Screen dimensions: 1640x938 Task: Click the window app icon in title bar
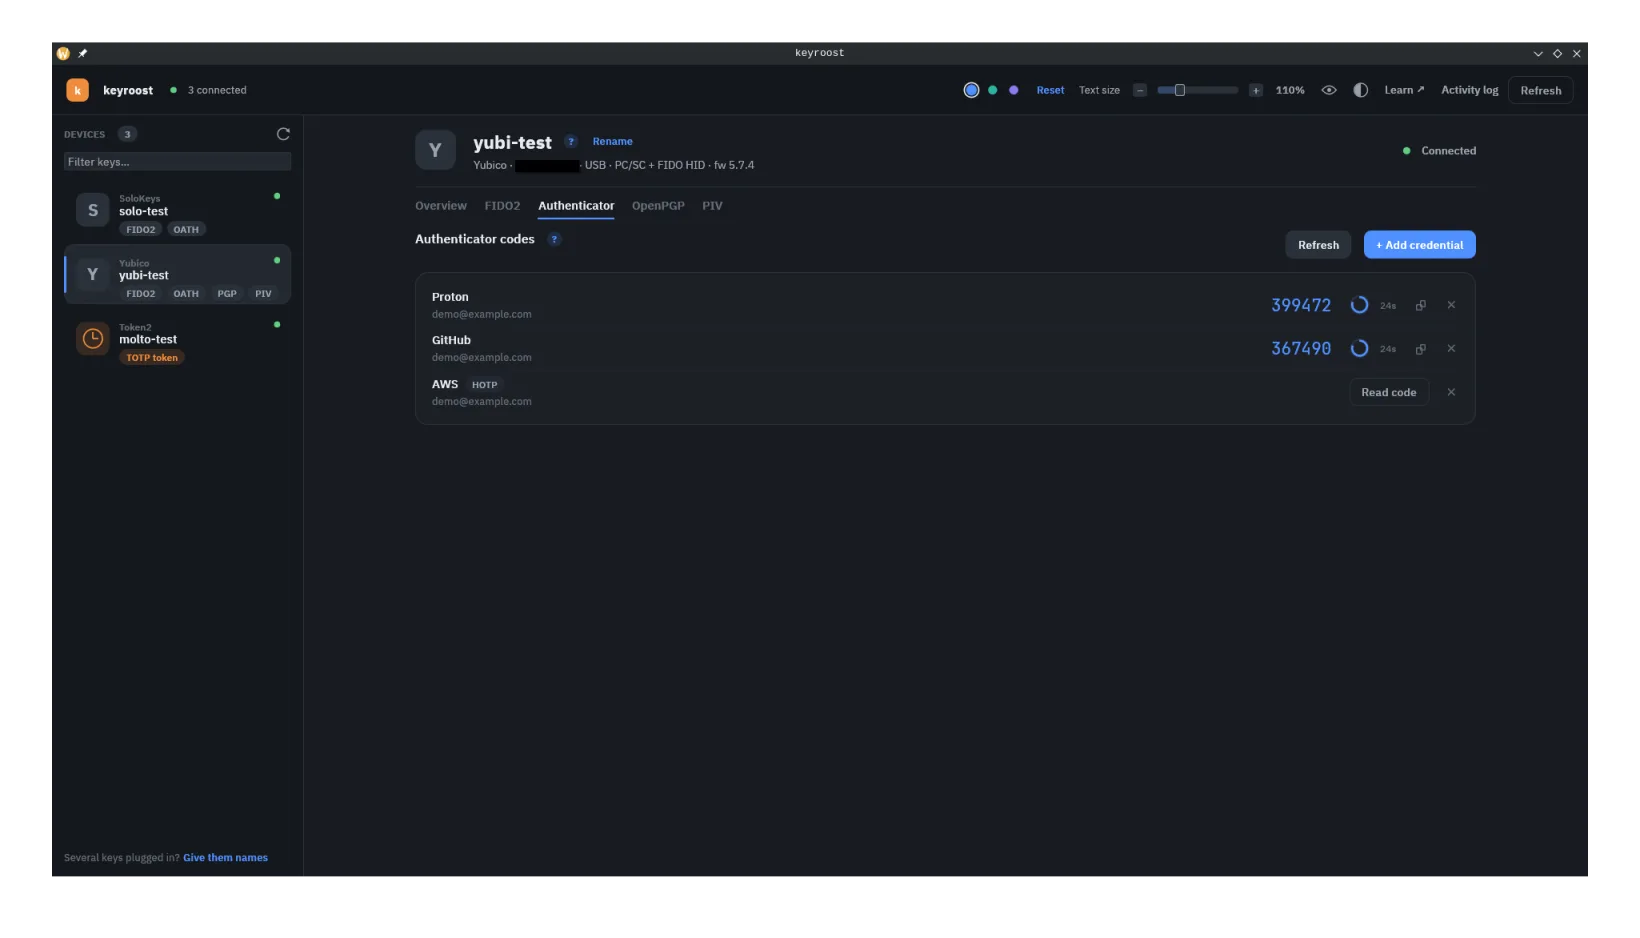[63, 53]
